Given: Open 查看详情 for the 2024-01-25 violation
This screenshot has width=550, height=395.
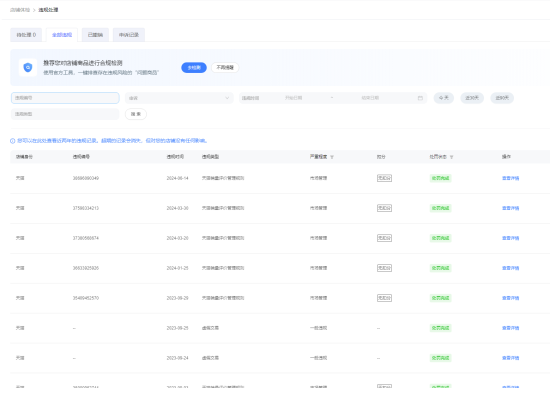Looking at the screenshot, I should coord(510,268).
